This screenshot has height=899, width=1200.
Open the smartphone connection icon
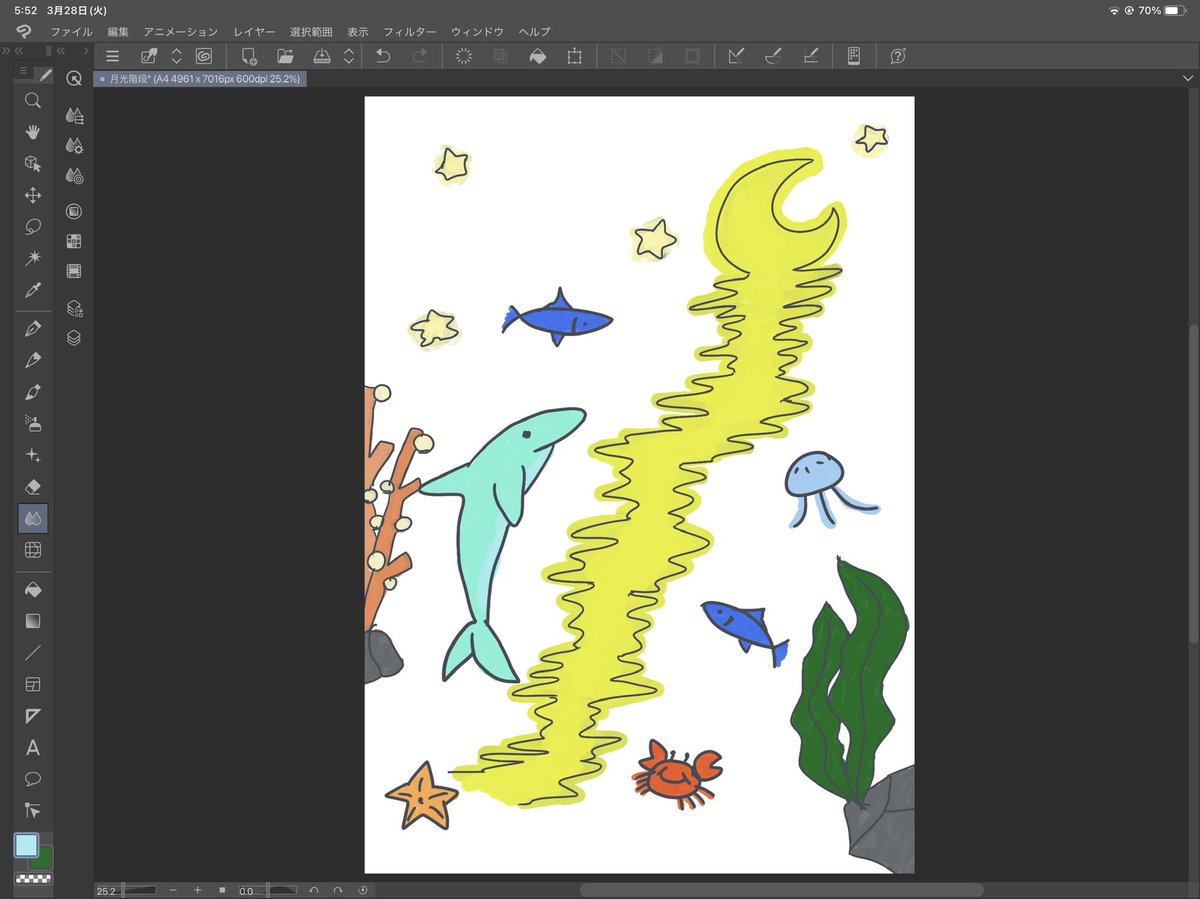(854, 56)
